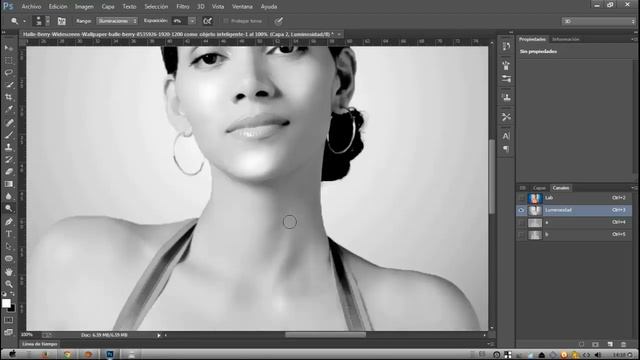Viewport: 640px width, 360px height.
Task: Click the foreground color swatch
Action: point(6,303)
